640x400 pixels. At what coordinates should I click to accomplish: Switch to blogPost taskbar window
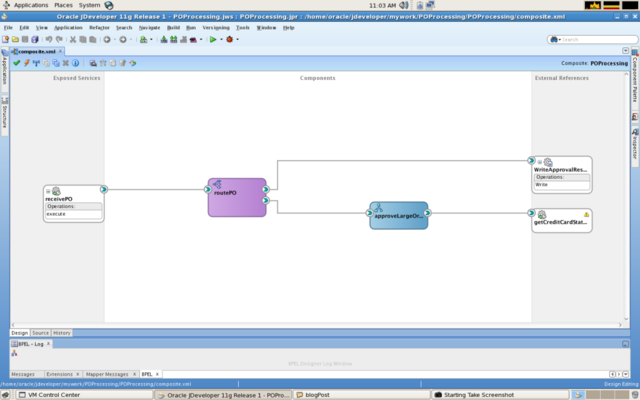362,395
